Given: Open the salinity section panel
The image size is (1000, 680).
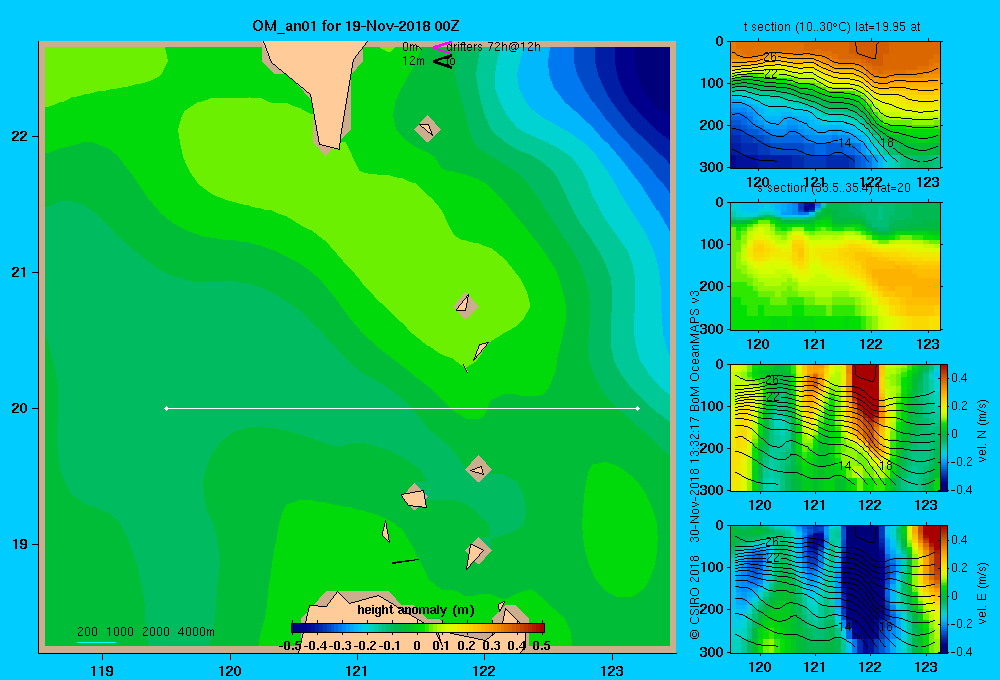Looking at the screenshot, I should (835, 266).
